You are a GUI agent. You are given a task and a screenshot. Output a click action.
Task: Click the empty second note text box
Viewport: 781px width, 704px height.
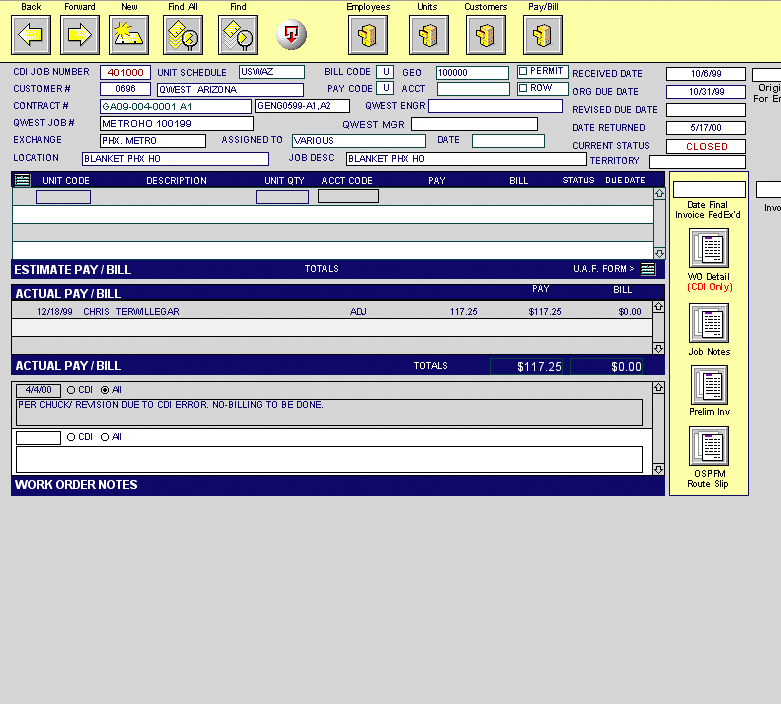(x=329, y=459)
